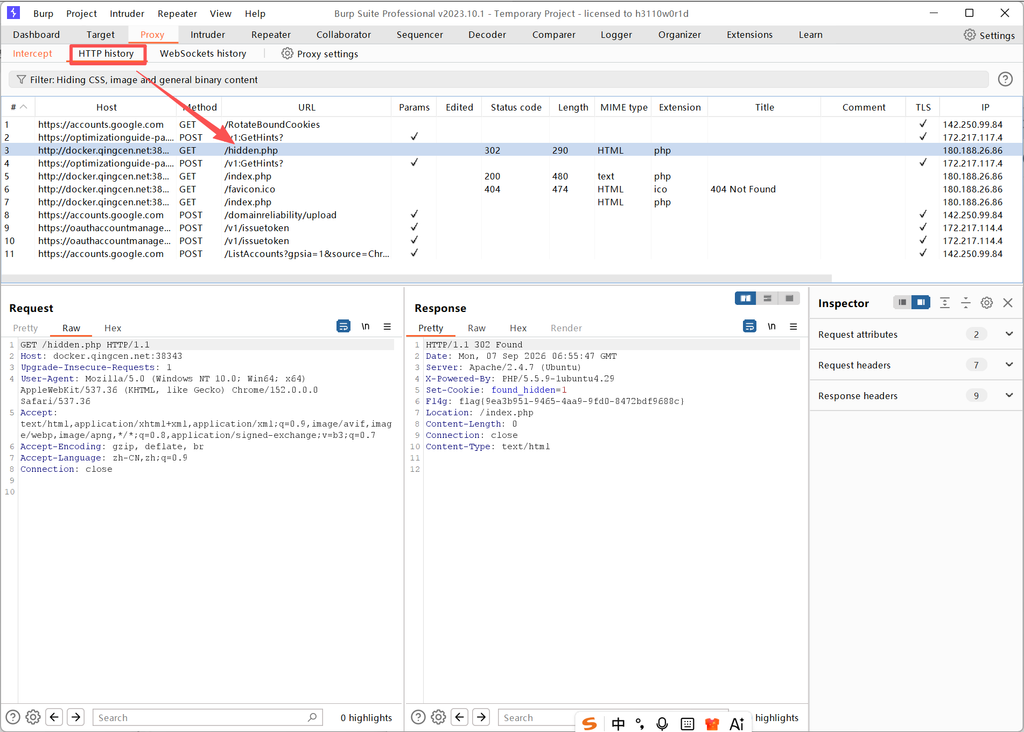
Task: Open the Request panel hamburger menu
Action: (x=387, y=326)
